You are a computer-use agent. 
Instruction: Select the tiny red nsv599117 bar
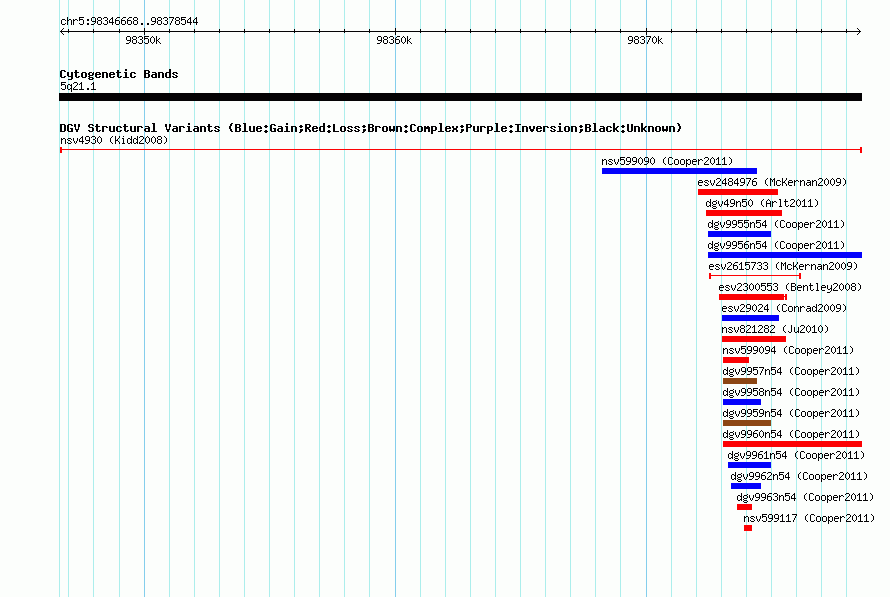pyautogui.click(x=748, y=528)
